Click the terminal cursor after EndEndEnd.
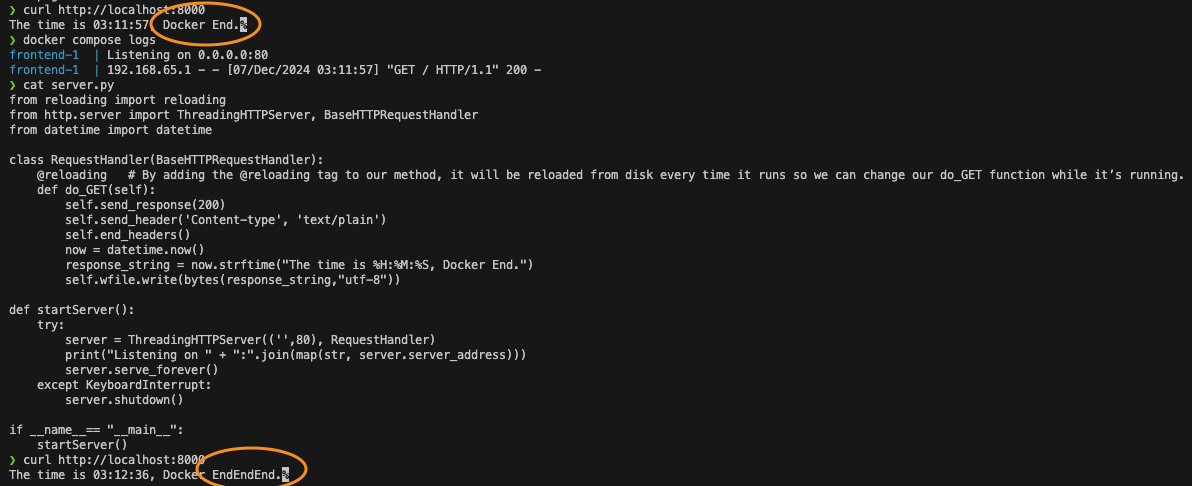Viewport: 1192px width, 486px height. pyautogui.click(x=285, y=475)
